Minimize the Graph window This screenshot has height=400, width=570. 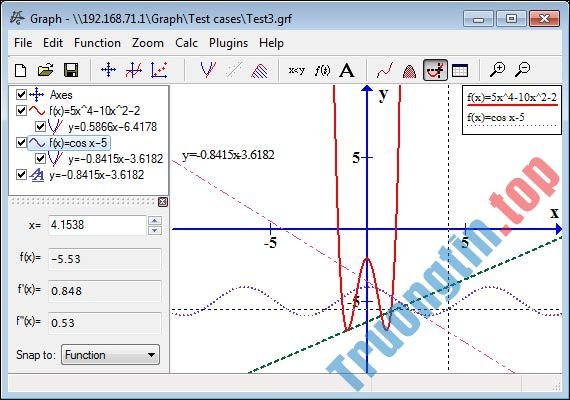pos(478,18)
